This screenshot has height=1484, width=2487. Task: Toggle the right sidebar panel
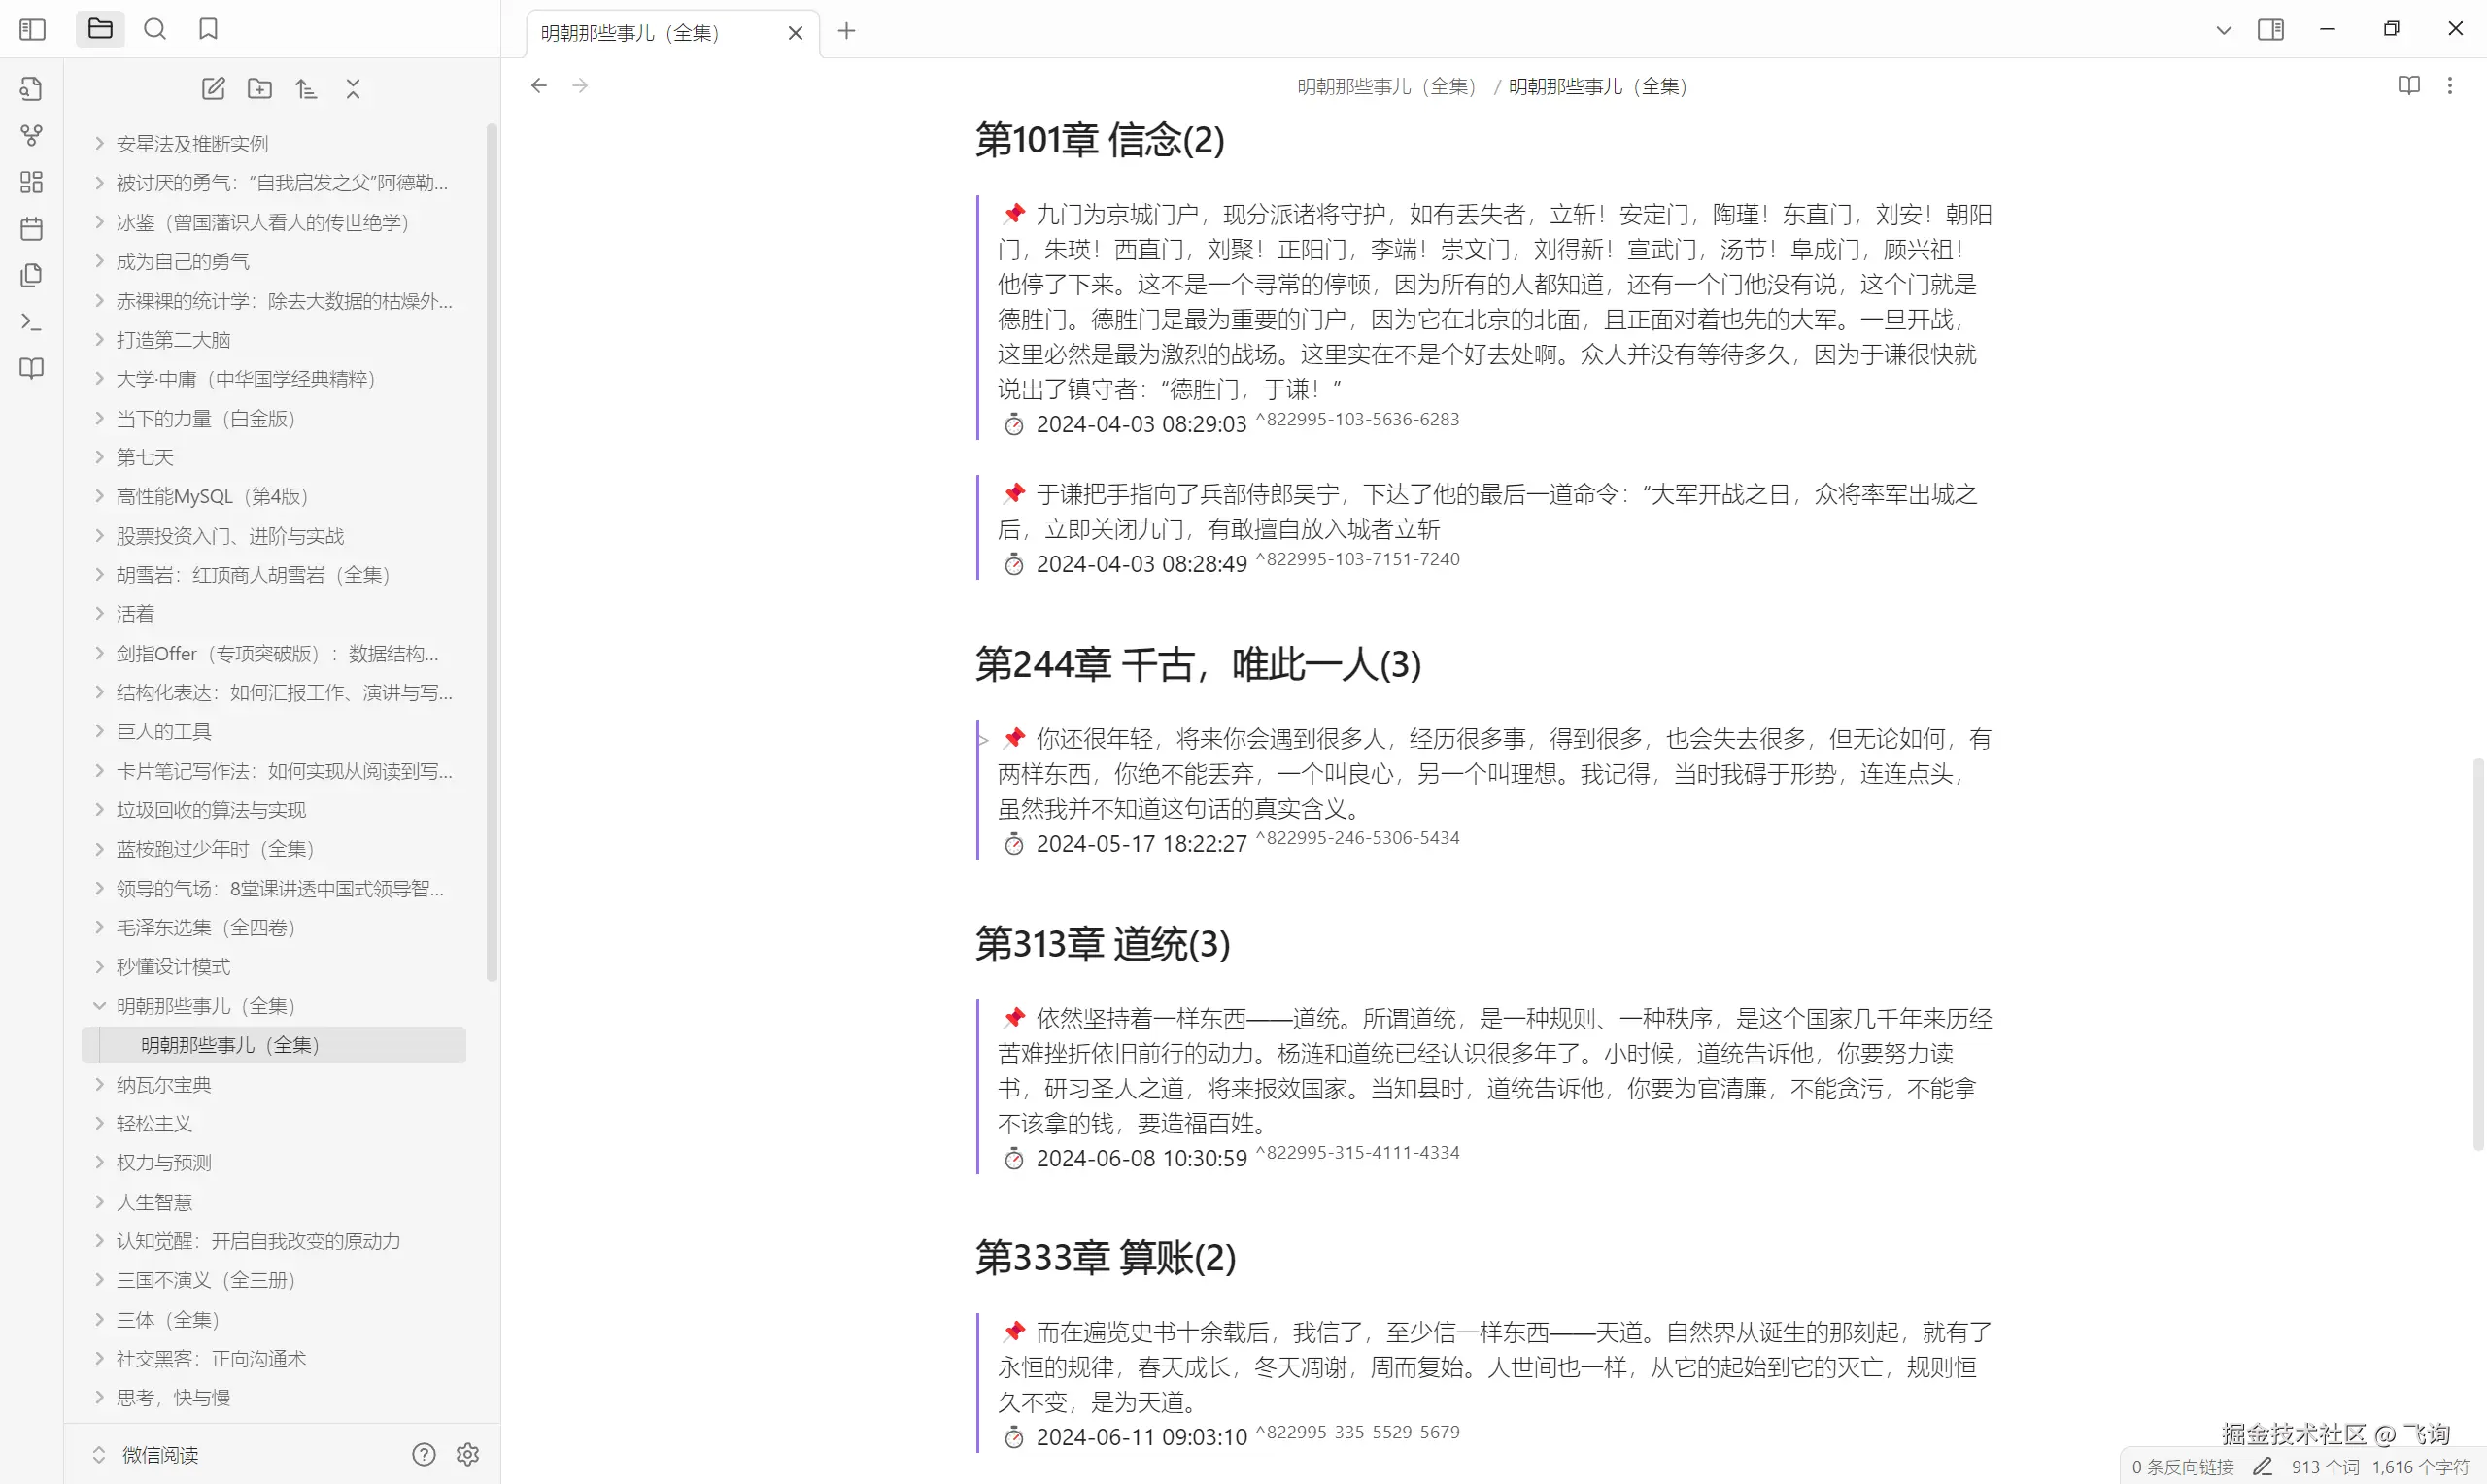(x=2271, y=30)
